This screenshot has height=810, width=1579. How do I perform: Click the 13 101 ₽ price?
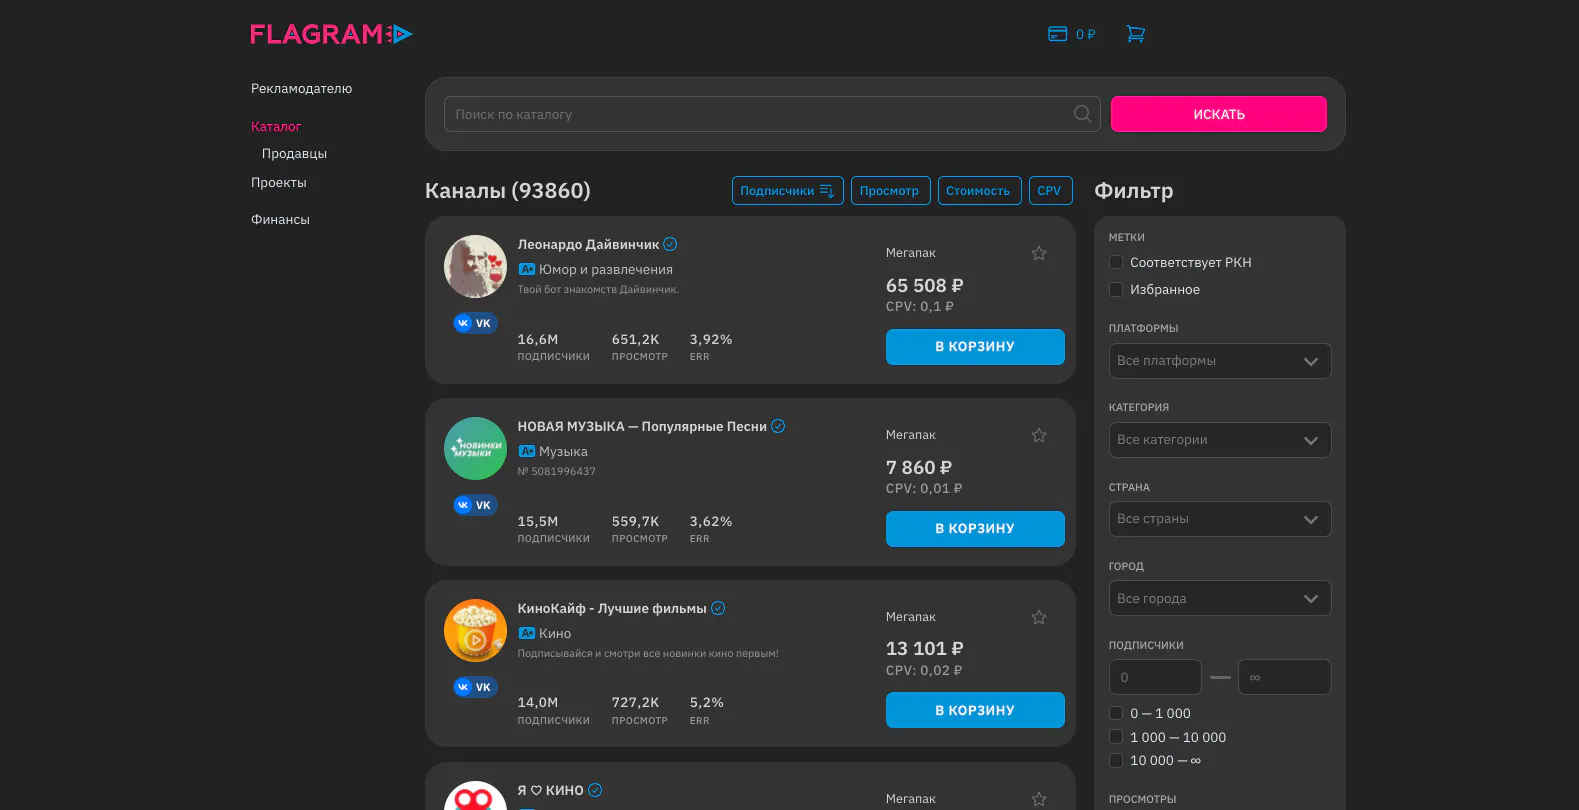click(925, 648)
